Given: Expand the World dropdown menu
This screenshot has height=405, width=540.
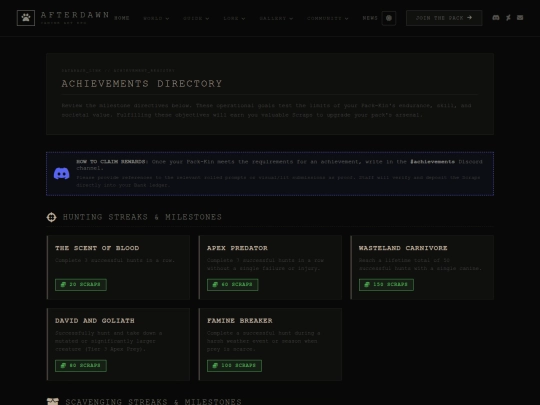Looking at the screenshot, I should click(156, 18).
